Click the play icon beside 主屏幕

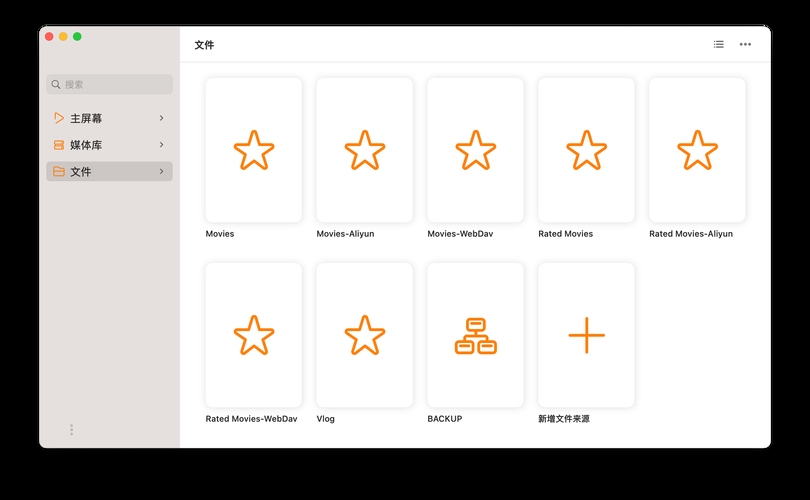coord(59,118)
